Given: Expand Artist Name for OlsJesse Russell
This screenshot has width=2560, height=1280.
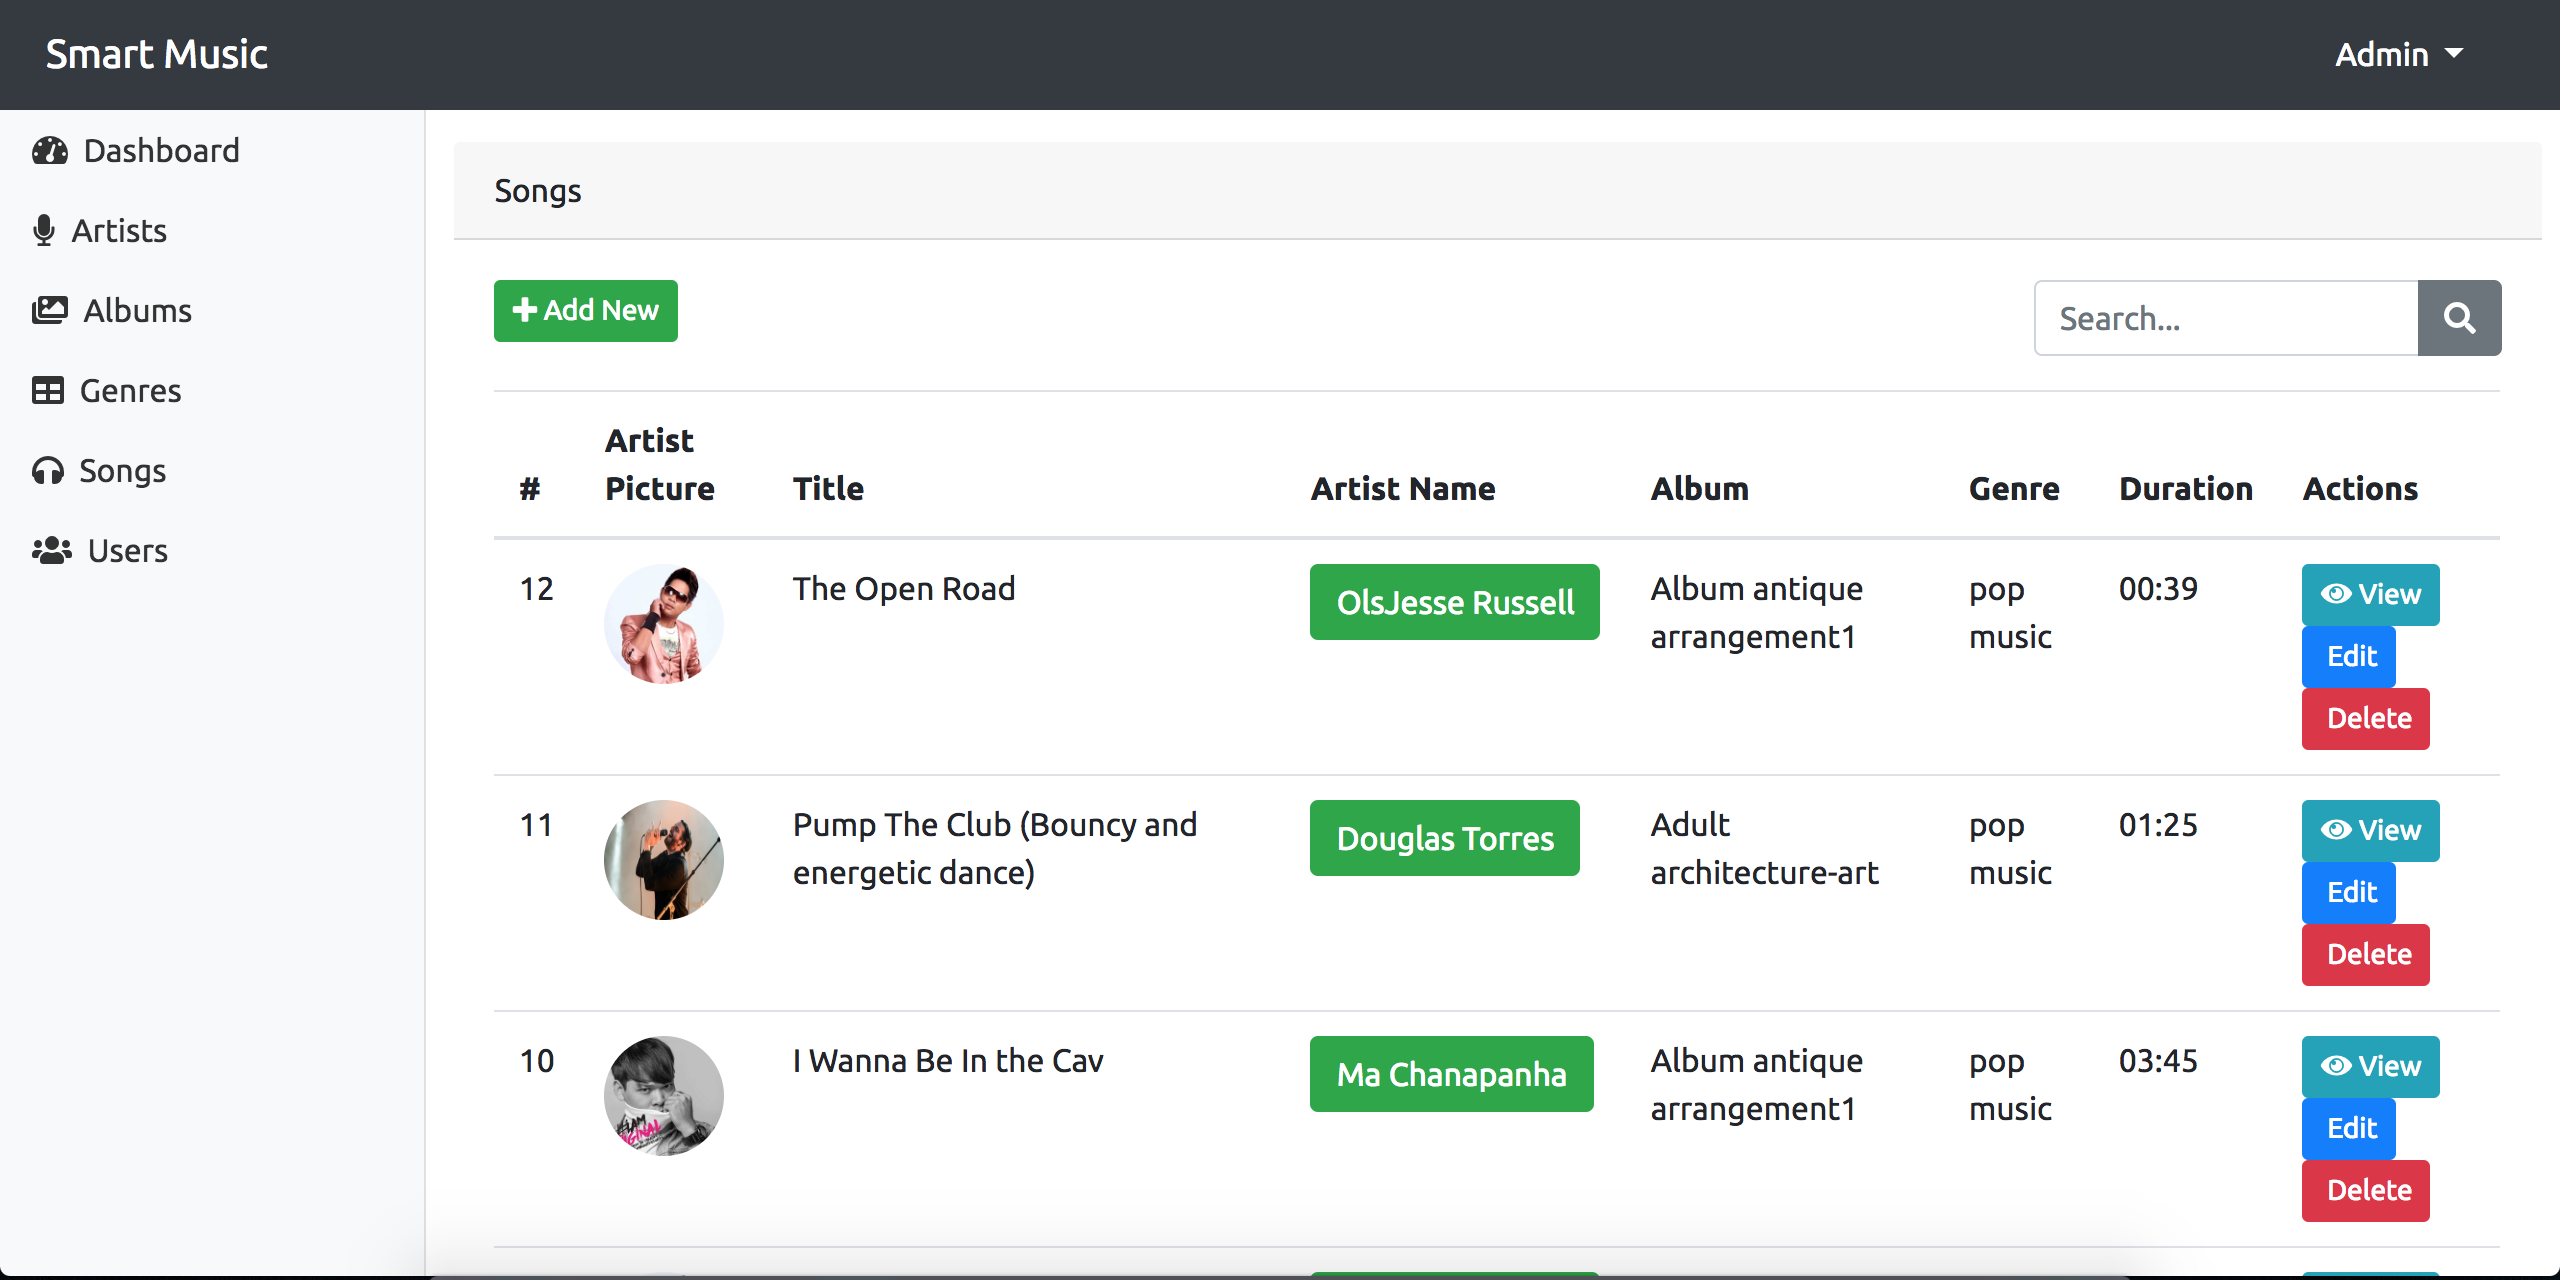Looking at the screenshot, I should [x=1453, y=601].
